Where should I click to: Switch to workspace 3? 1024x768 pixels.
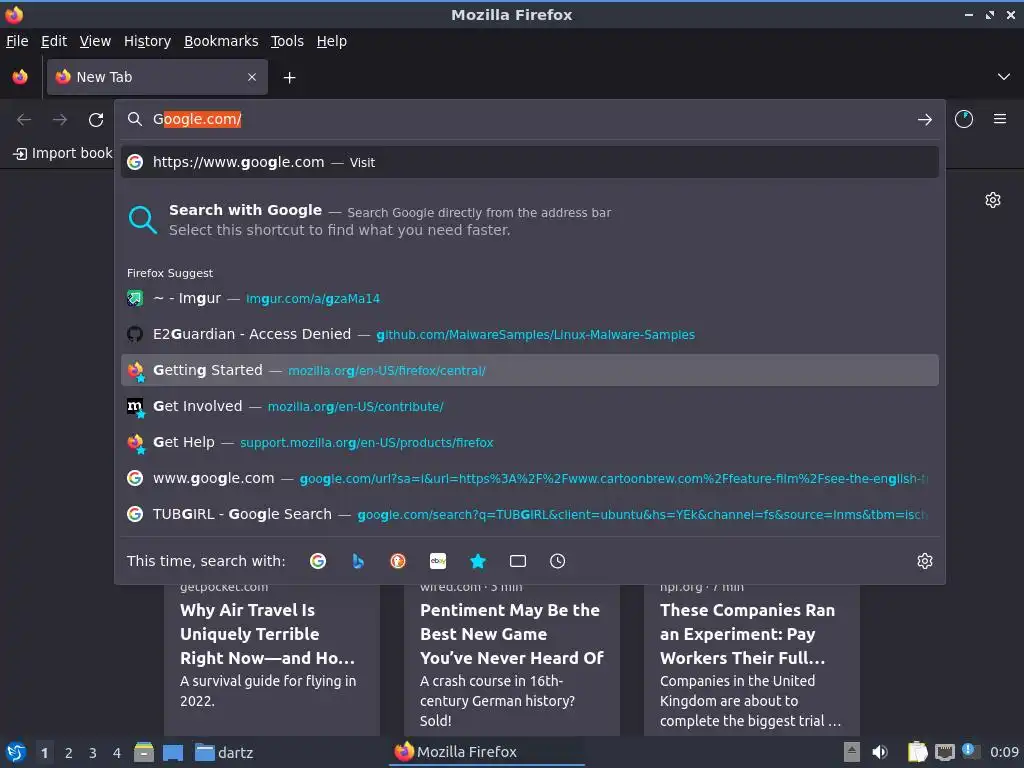tap(93, 753)
